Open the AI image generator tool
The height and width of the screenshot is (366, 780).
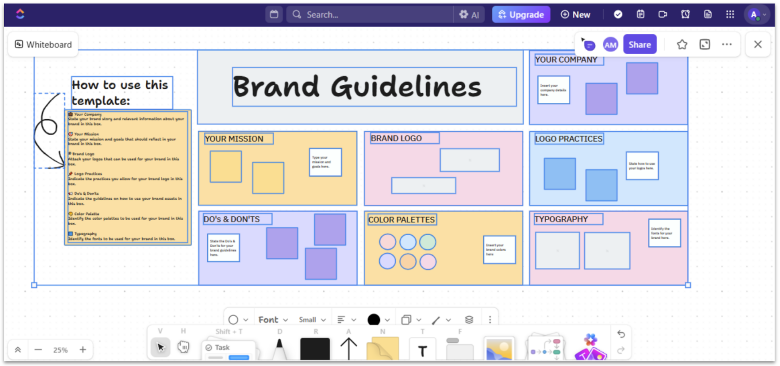pyautogui.click(x=590, y=347)
